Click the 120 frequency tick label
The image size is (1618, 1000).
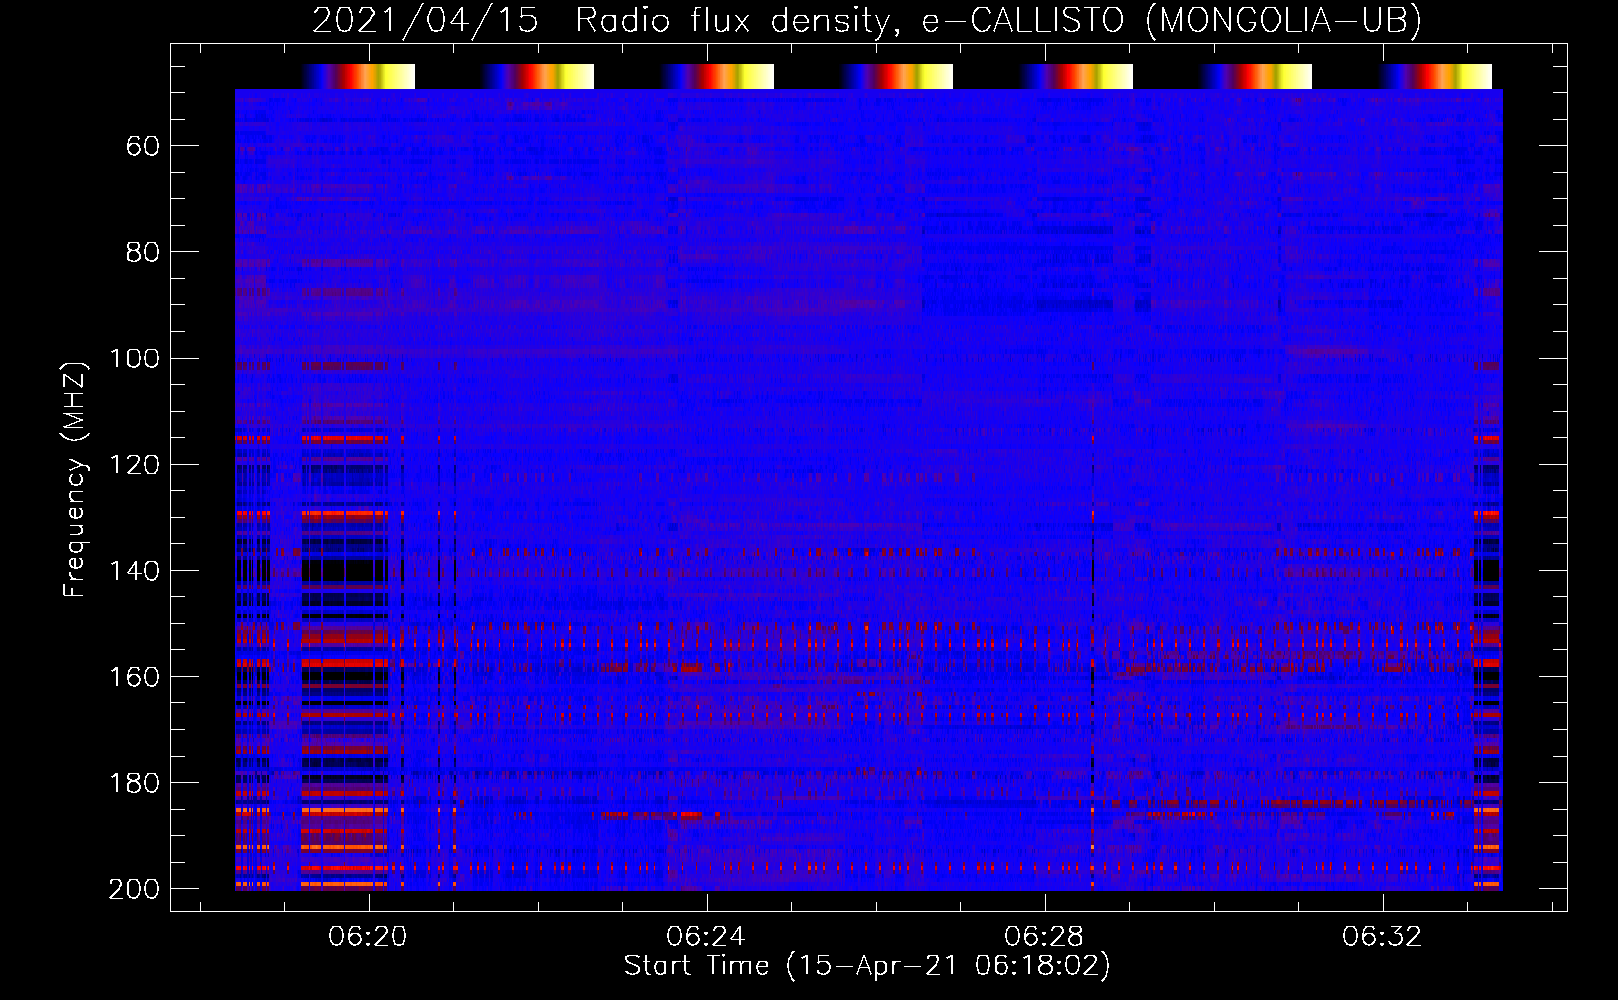[x=134, y=465]
